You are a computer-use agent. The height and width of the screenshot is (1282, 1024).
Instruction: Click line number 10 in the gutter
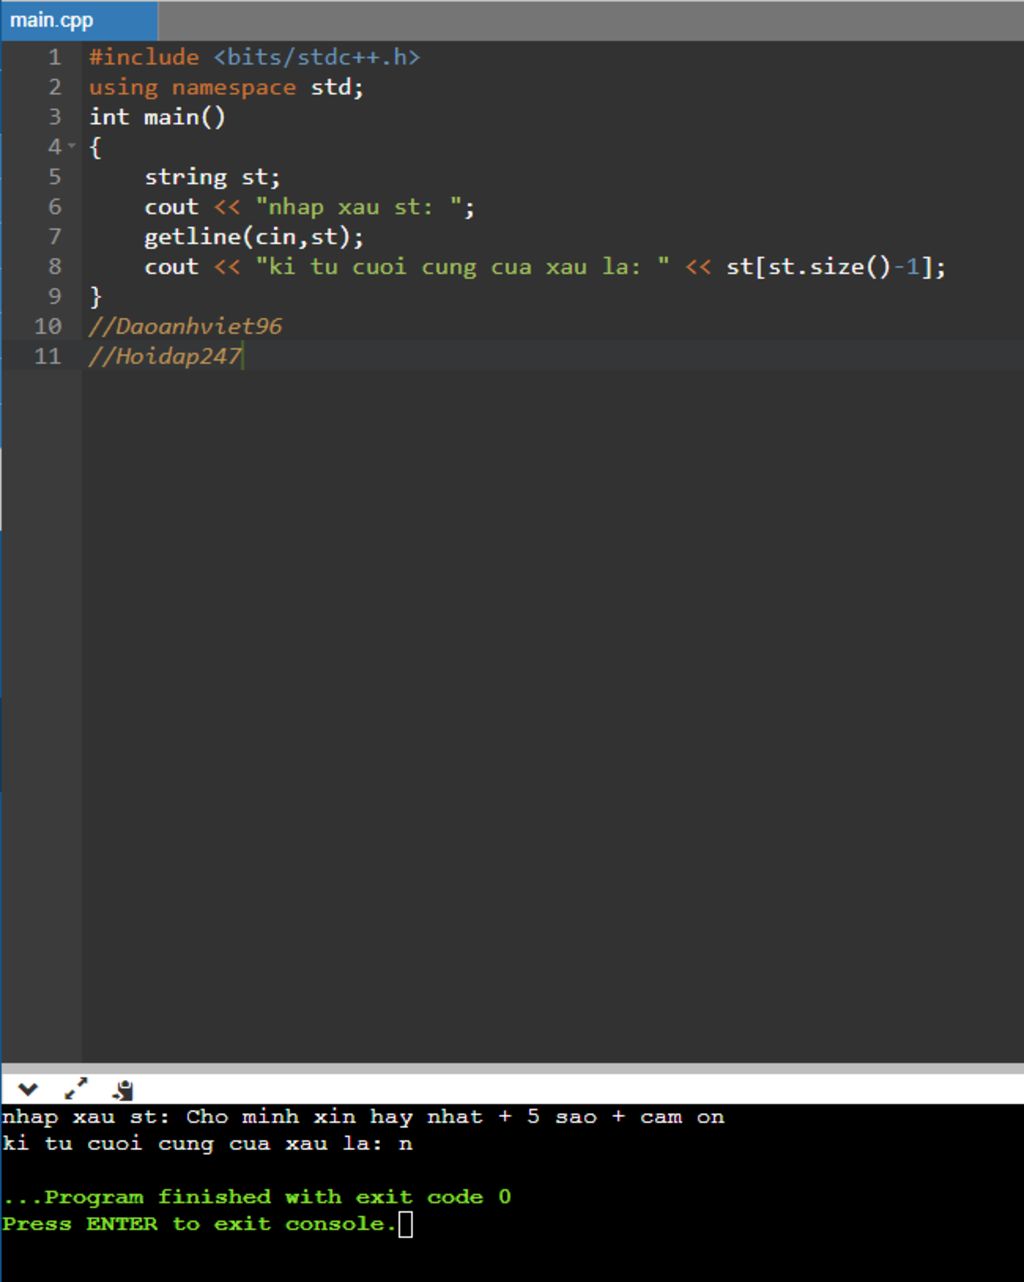47,327
